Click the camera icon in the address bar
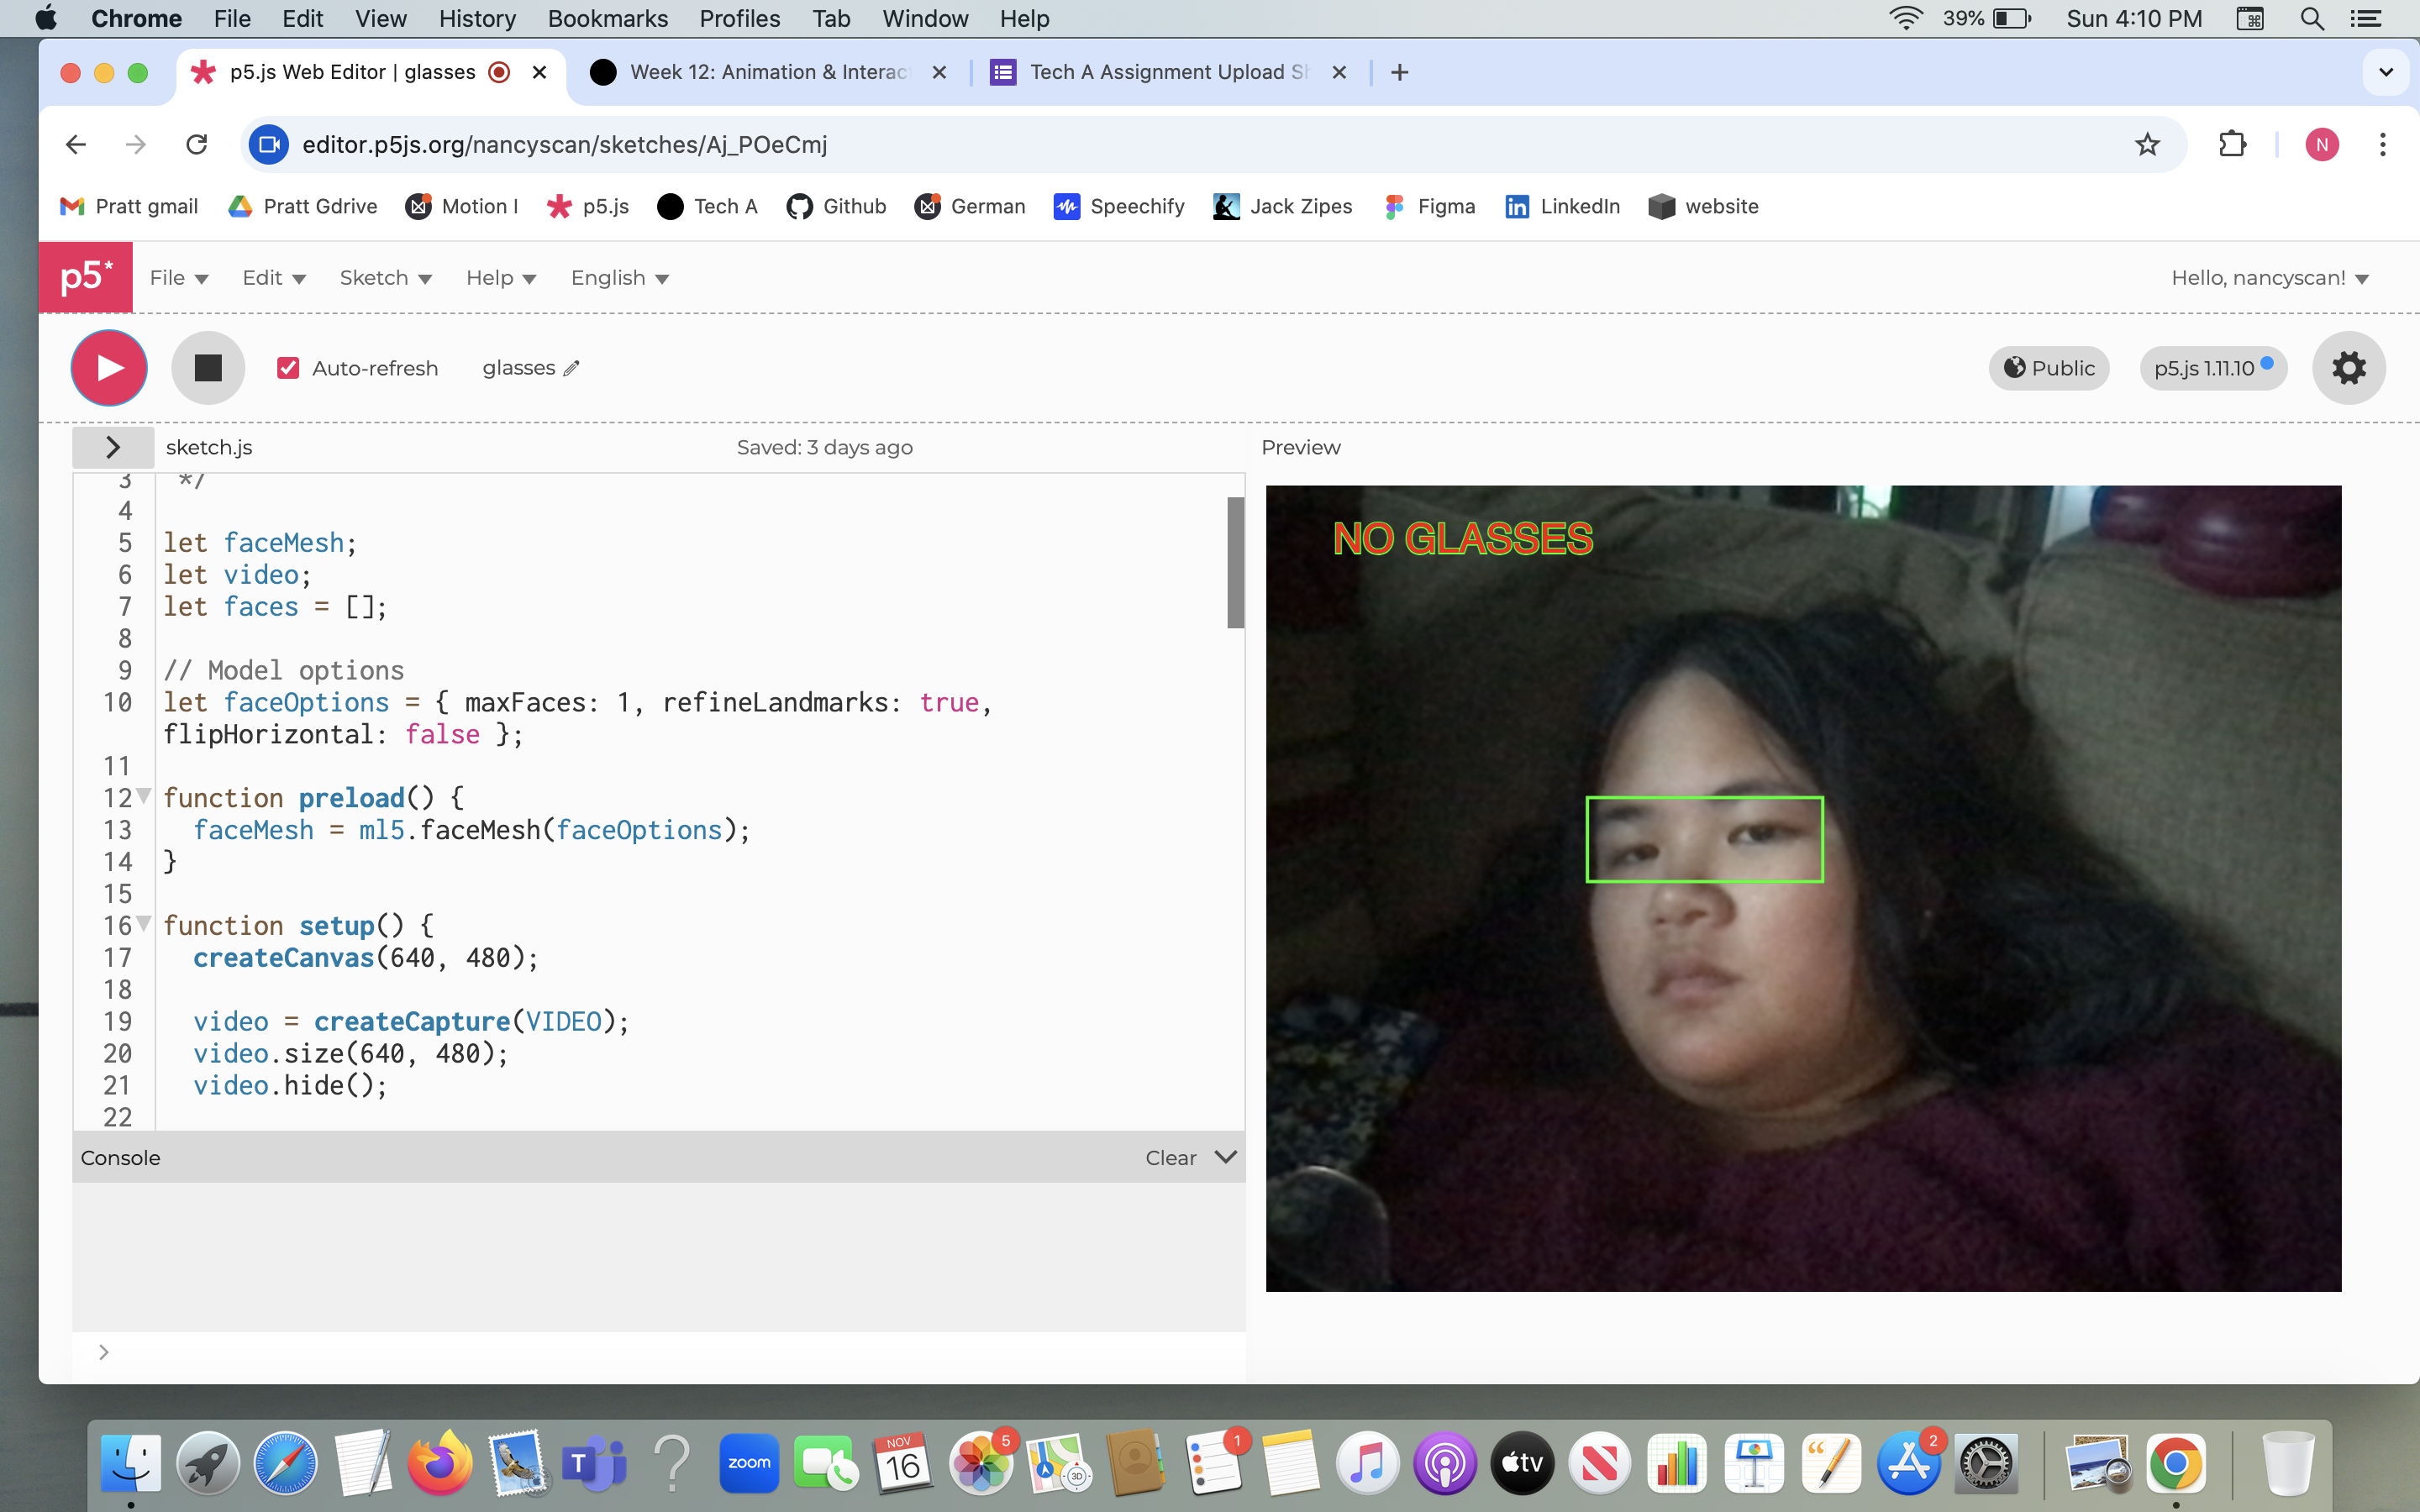The height and width of the screenshot is (1512, 2420). (267, 144)
